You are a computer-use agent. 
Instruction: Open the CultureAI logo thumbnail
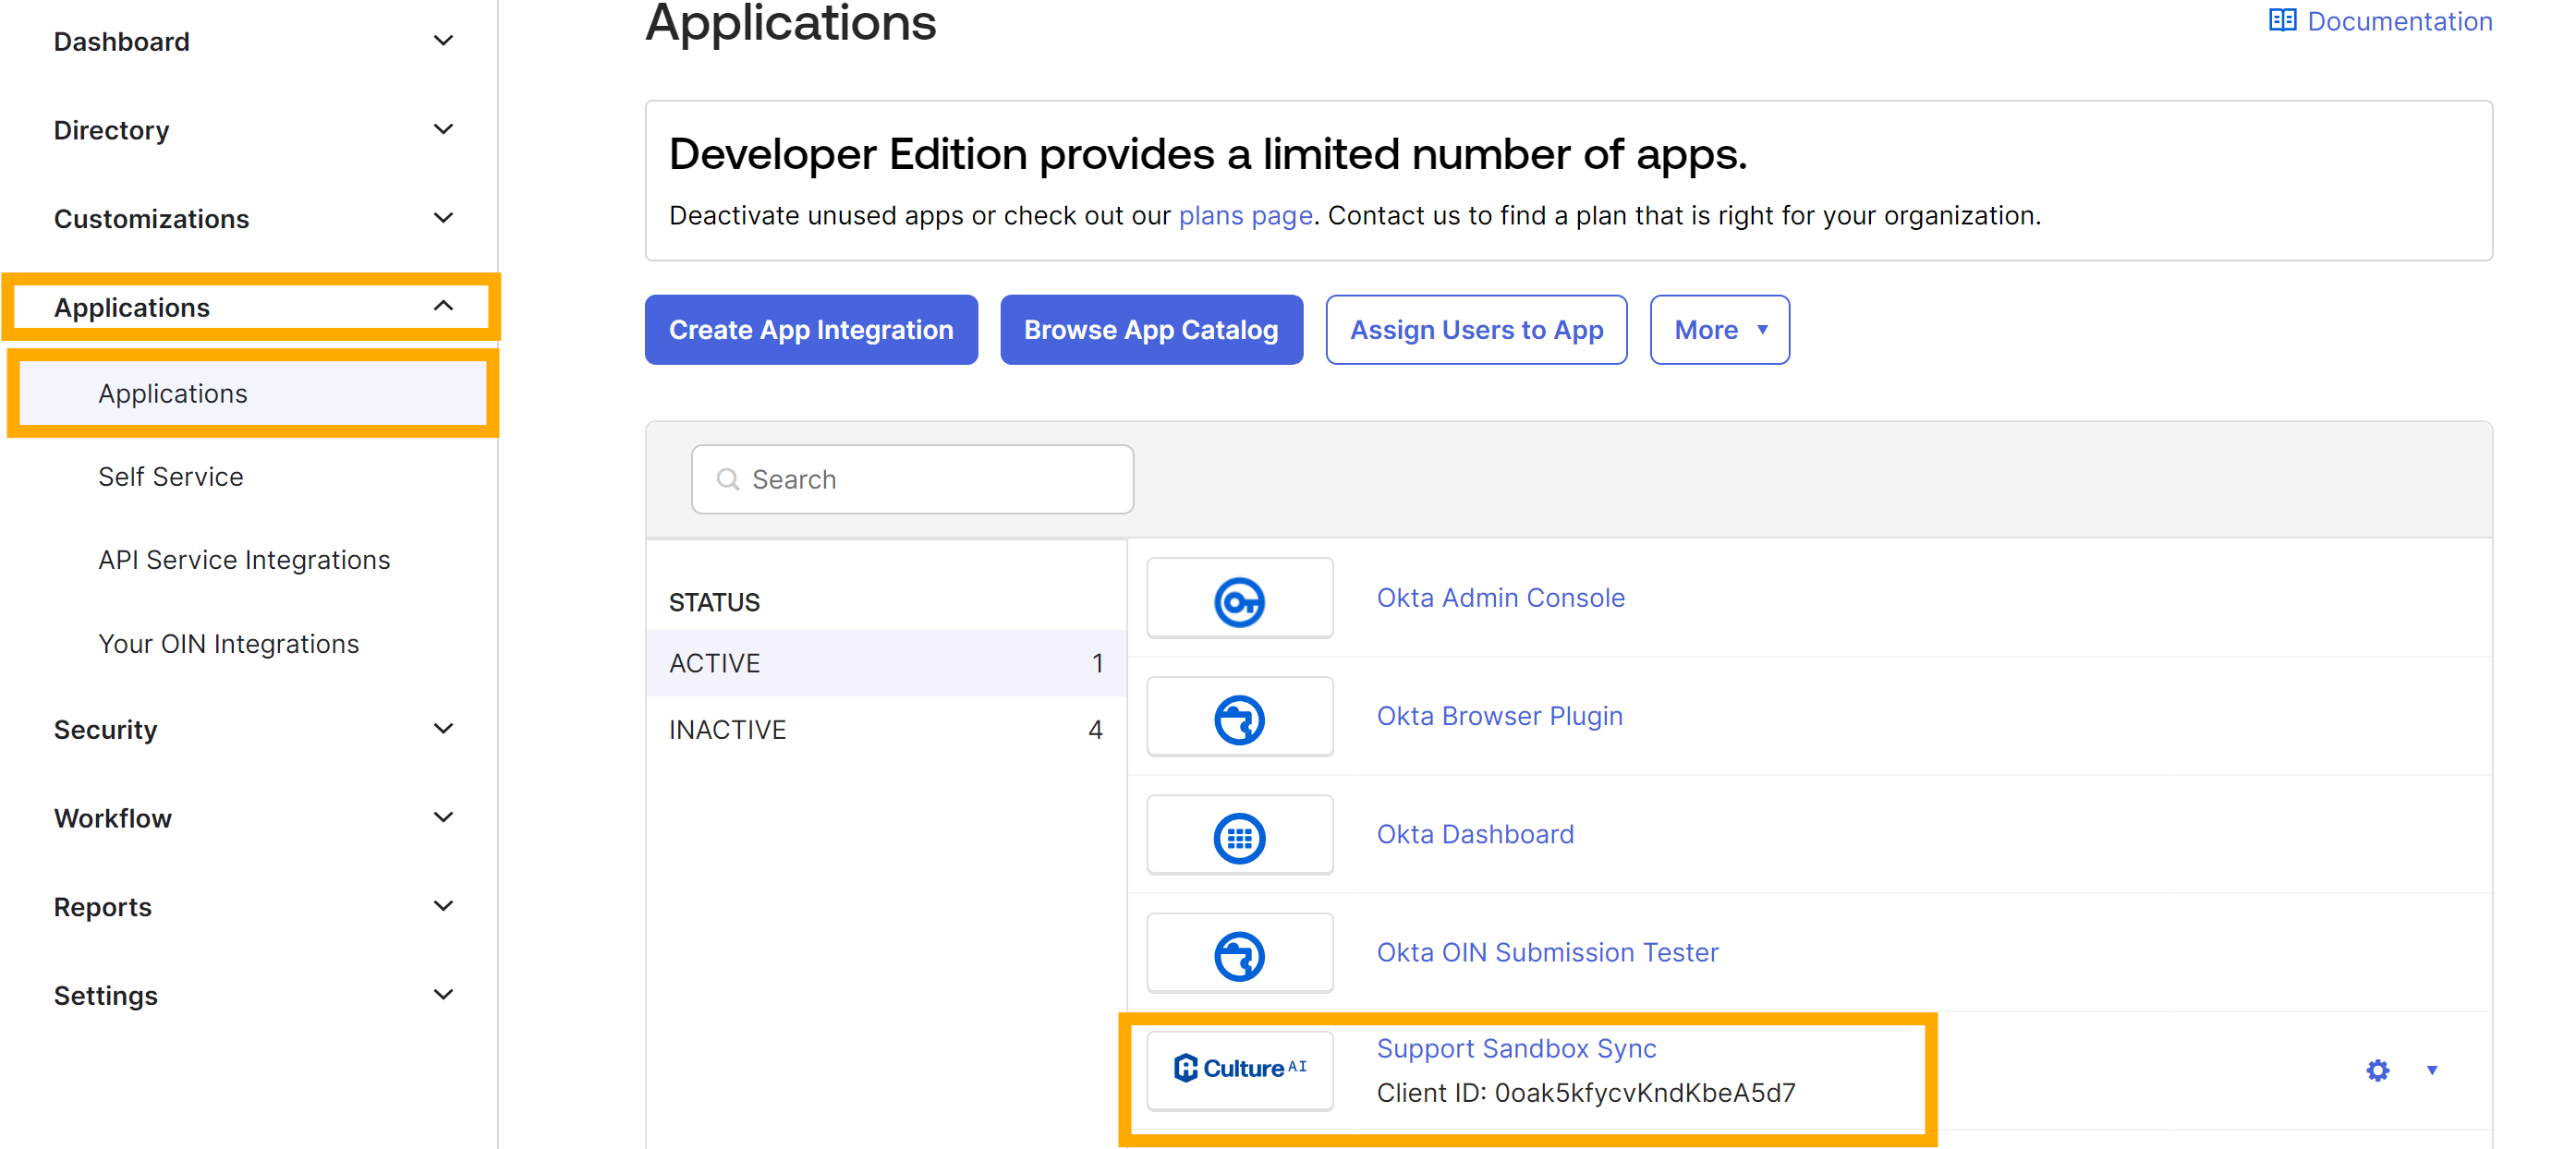(x=1239, y=1069)
